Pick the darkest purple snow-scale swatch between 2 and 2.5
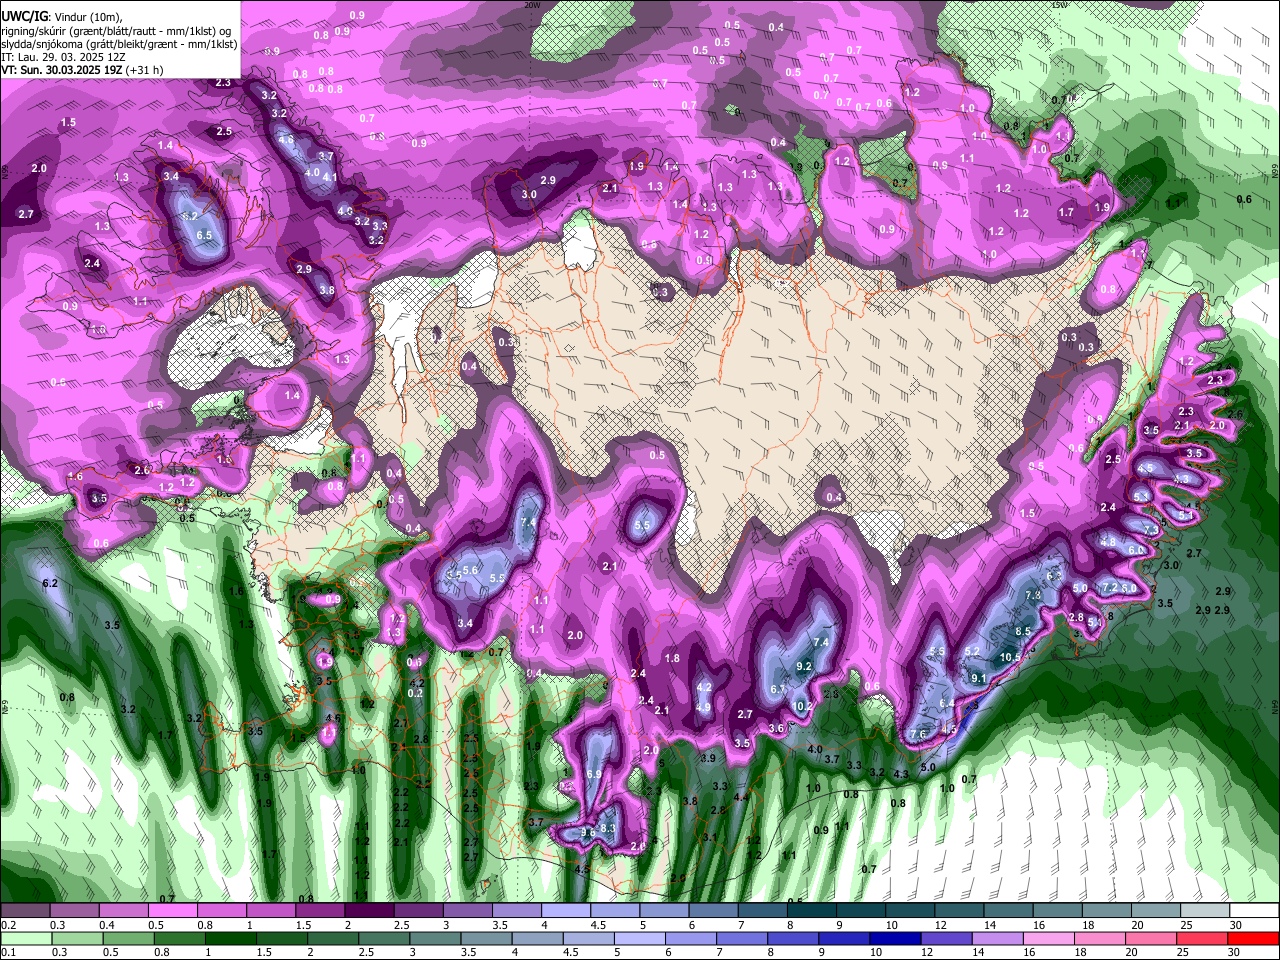 (369, 910)
